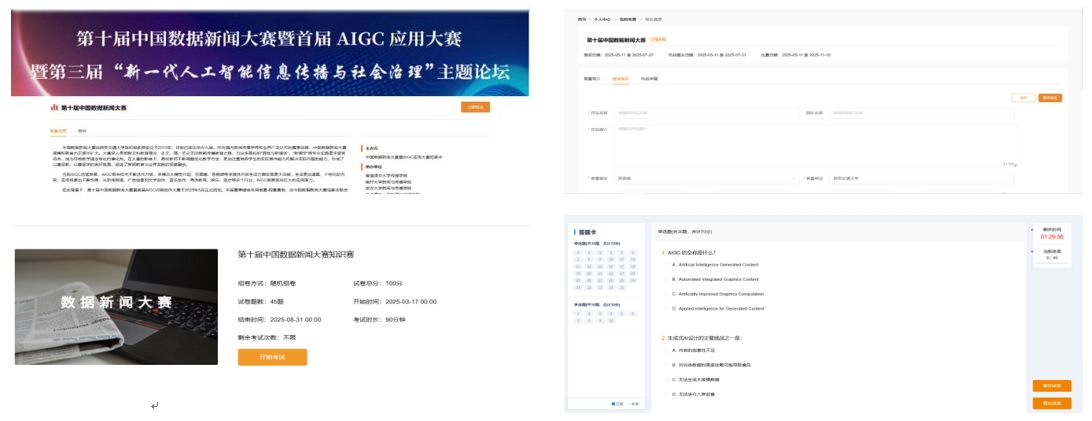Jump to single-choice question 6 in 答题卡

pos(632,253)
